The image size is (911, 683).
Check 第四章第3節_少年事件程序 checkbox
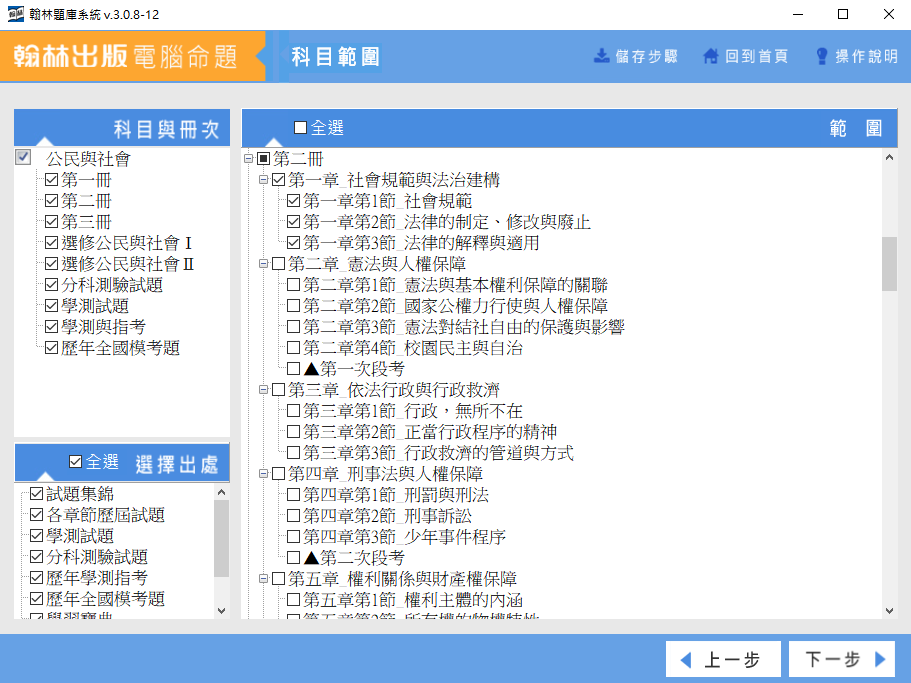click(293, 537)
